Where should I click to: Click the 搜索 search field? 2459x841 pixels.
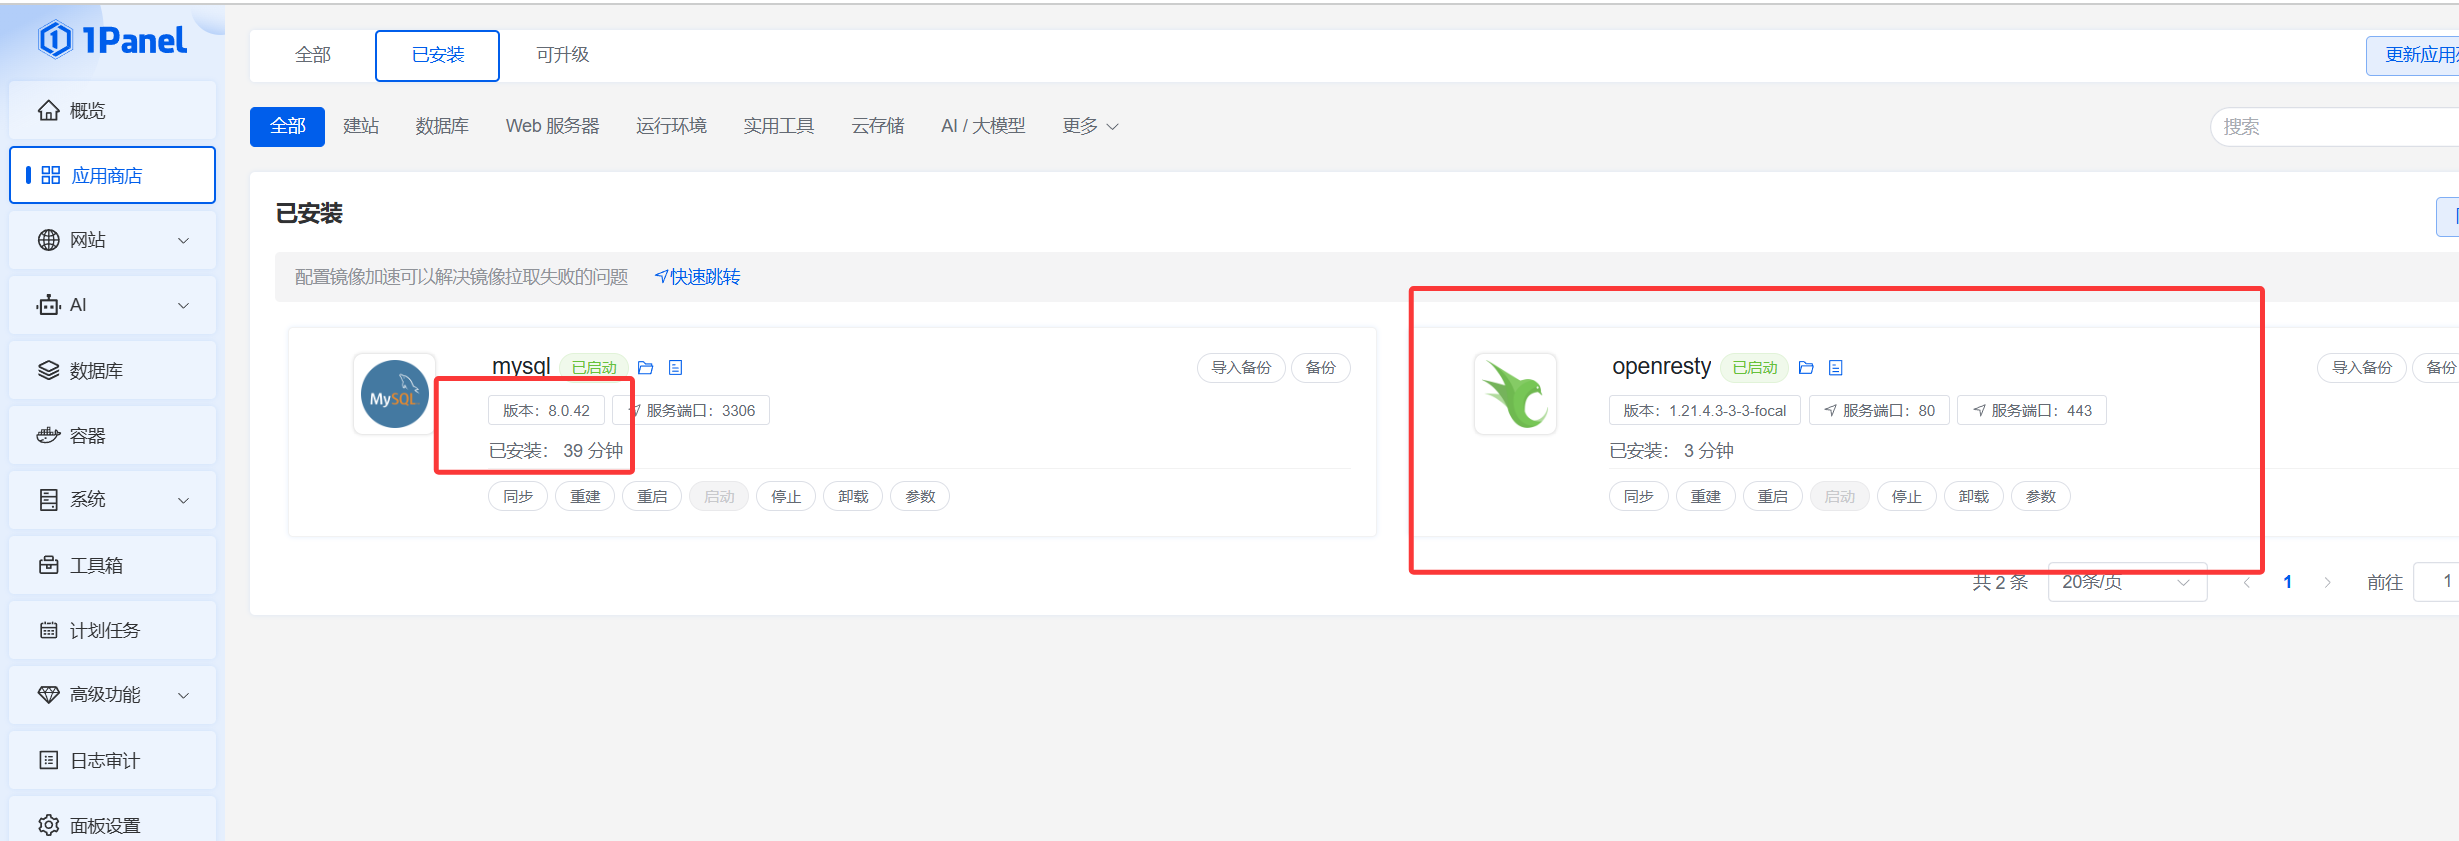tap(2334, 127)
